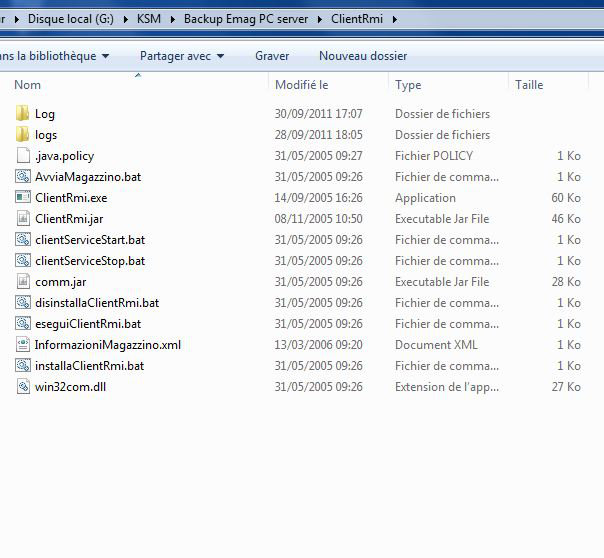Image resolution: width=604 pixels, height=558 pixels.
Task: Select the ClientRmi.exe application icon
Action: pos(23,198)
